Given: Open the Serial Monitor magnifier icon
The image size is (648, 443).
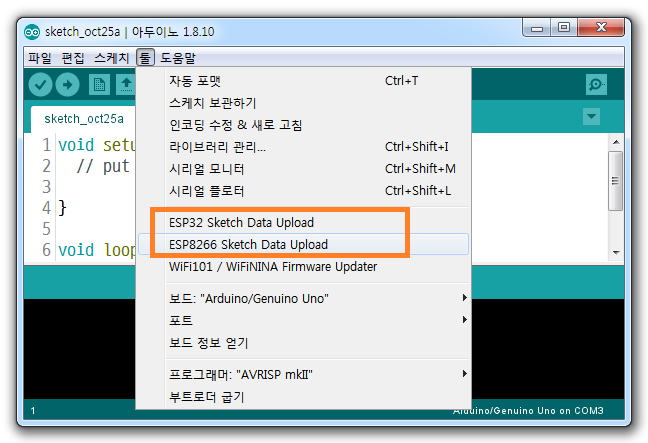Looking at the screenshot, I should point(596,85).
